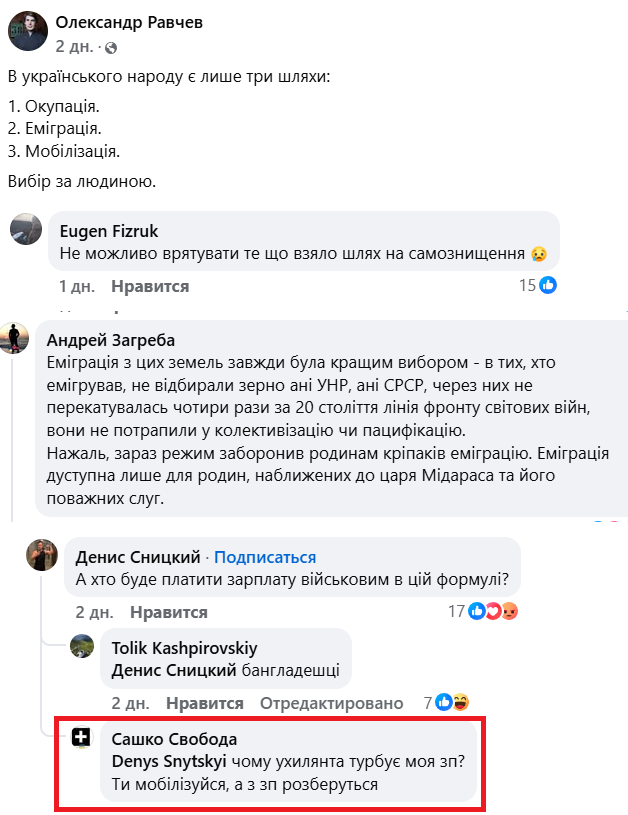Click Олександр Равчев's profile avatar
This screenshot has width=628, height=815.
[27, 32]
